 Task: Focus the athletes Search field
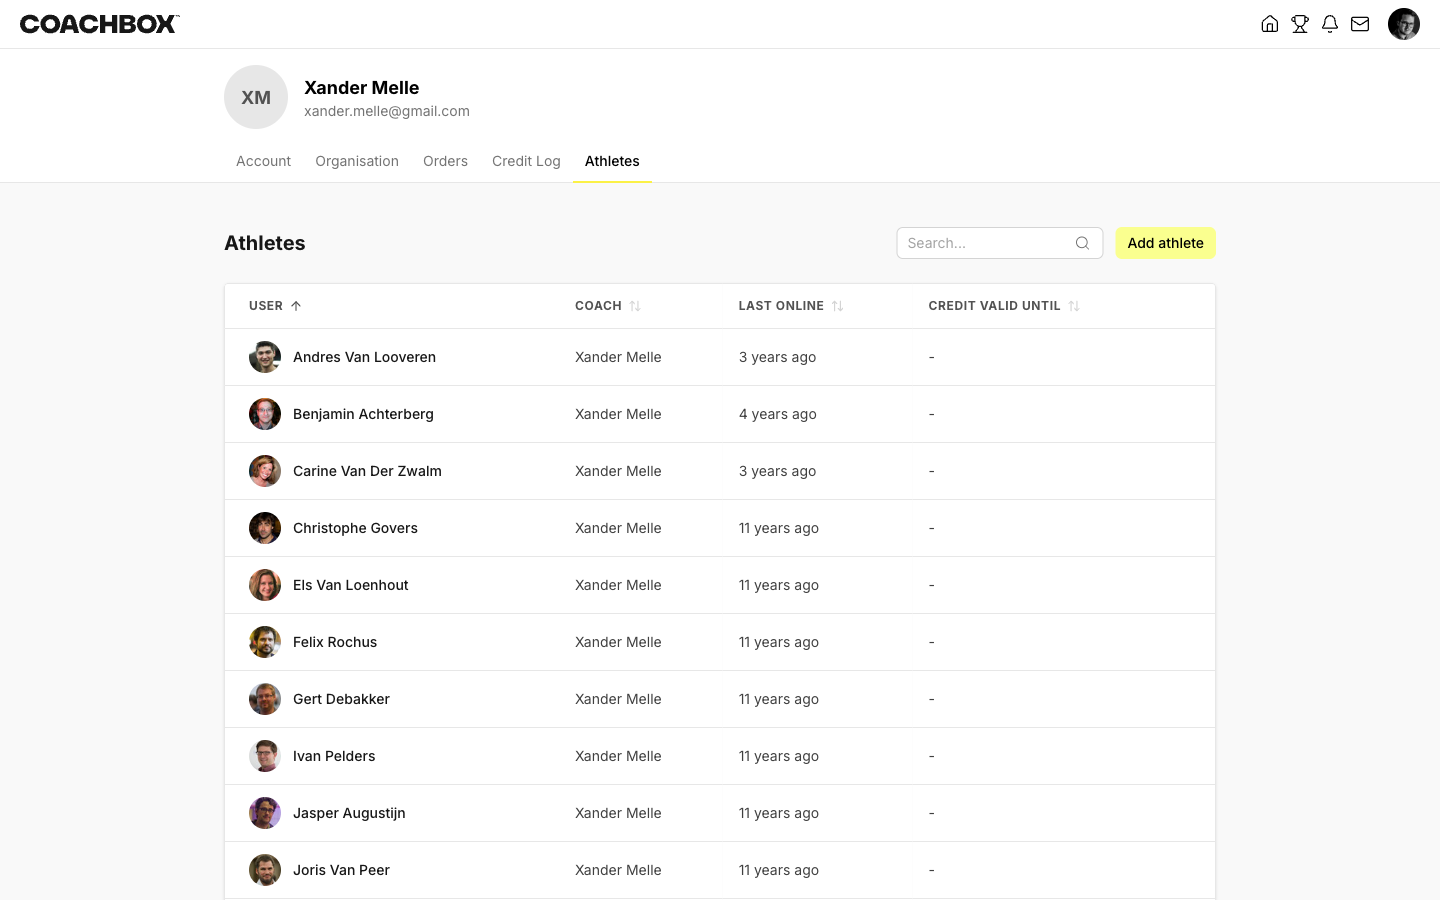tap(1000, 243)
